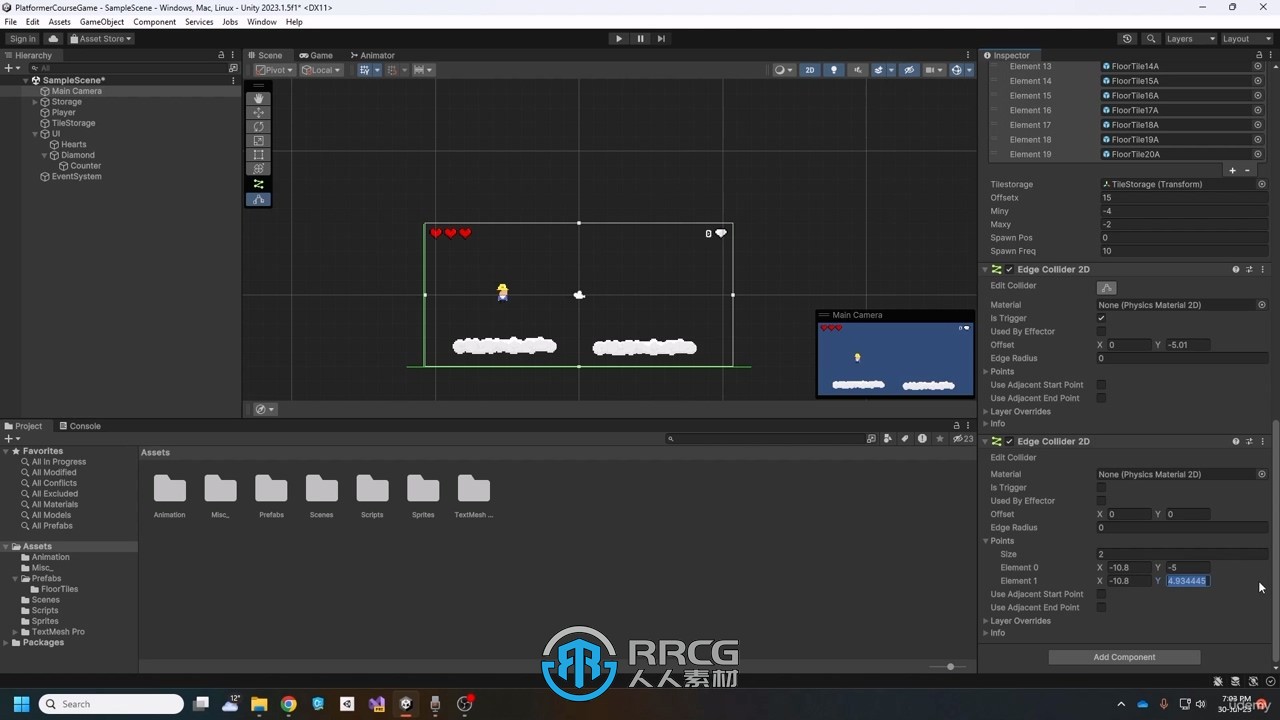Open the Layers dropdown

(1190, 39)
